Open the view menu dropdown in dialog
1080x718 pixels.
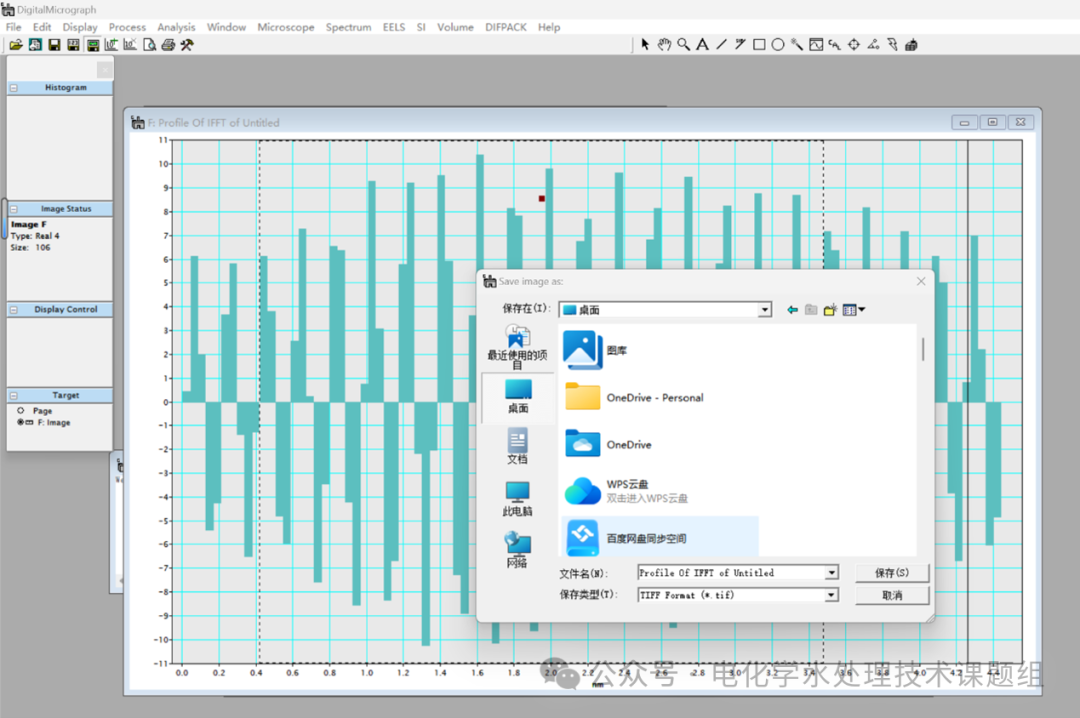click(854, 310)
